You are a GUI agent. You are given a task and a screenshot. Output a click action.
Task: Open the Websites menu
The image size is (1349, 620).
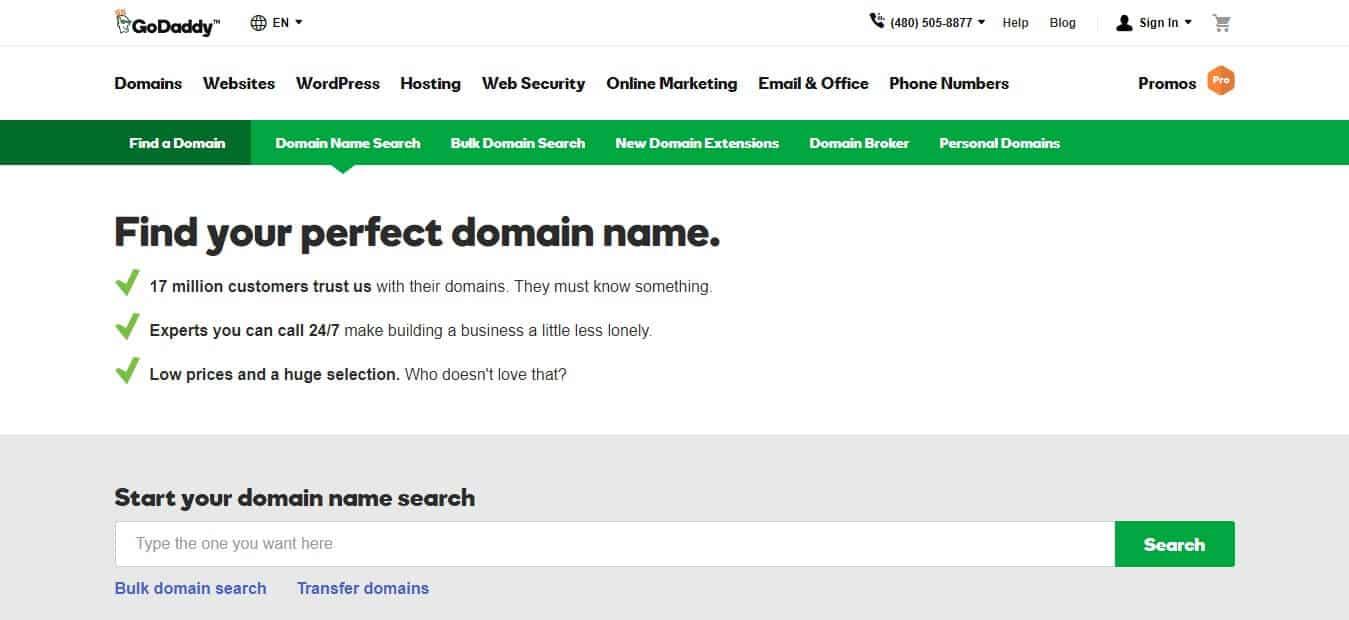239,84
